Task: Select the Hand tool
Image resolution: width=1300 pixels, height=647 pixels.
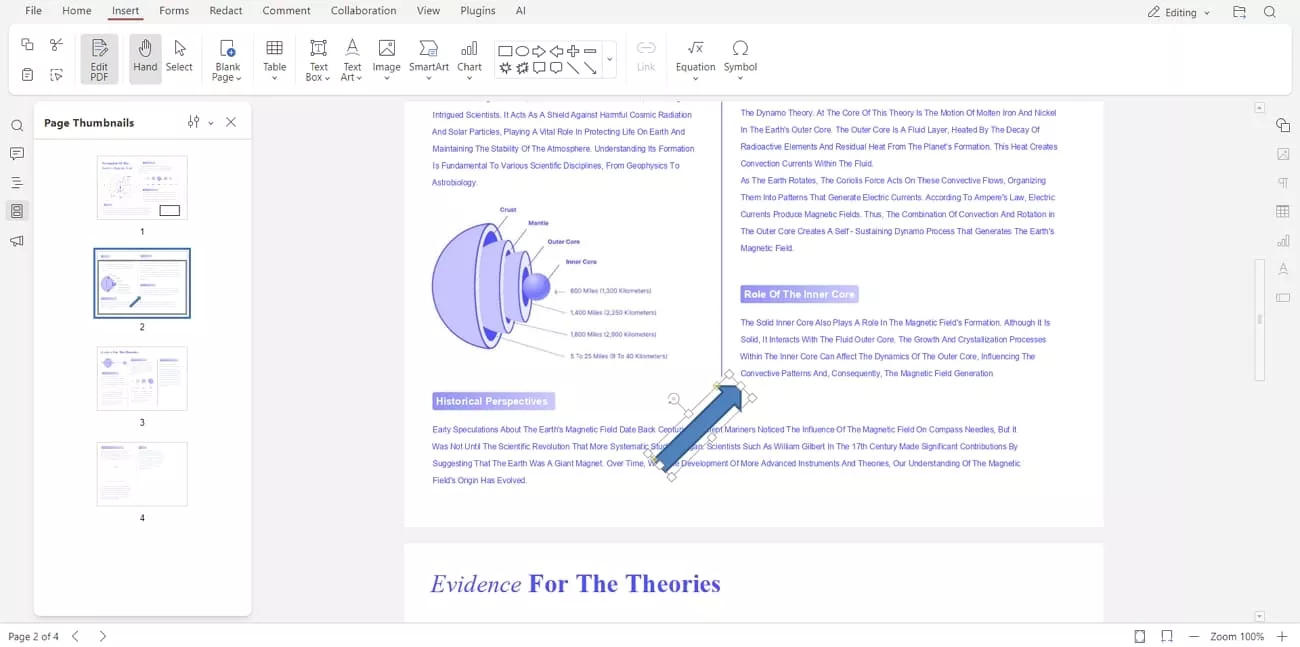Action: coord(144,58)
